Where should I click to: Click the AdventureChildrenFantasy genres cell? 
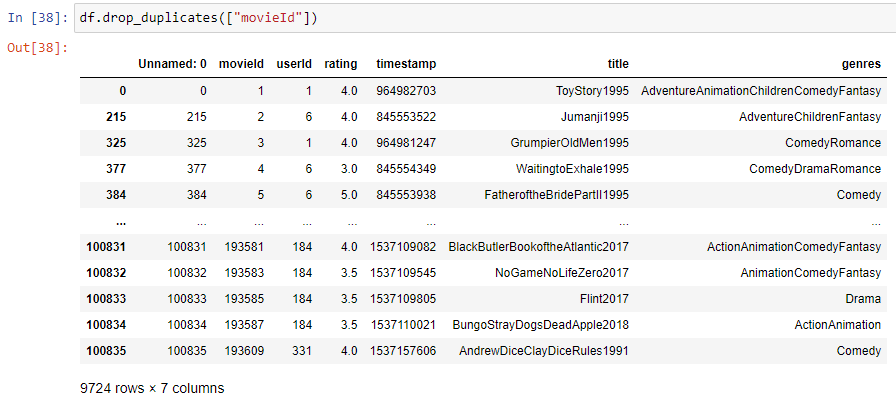click(x=810, y=117)
